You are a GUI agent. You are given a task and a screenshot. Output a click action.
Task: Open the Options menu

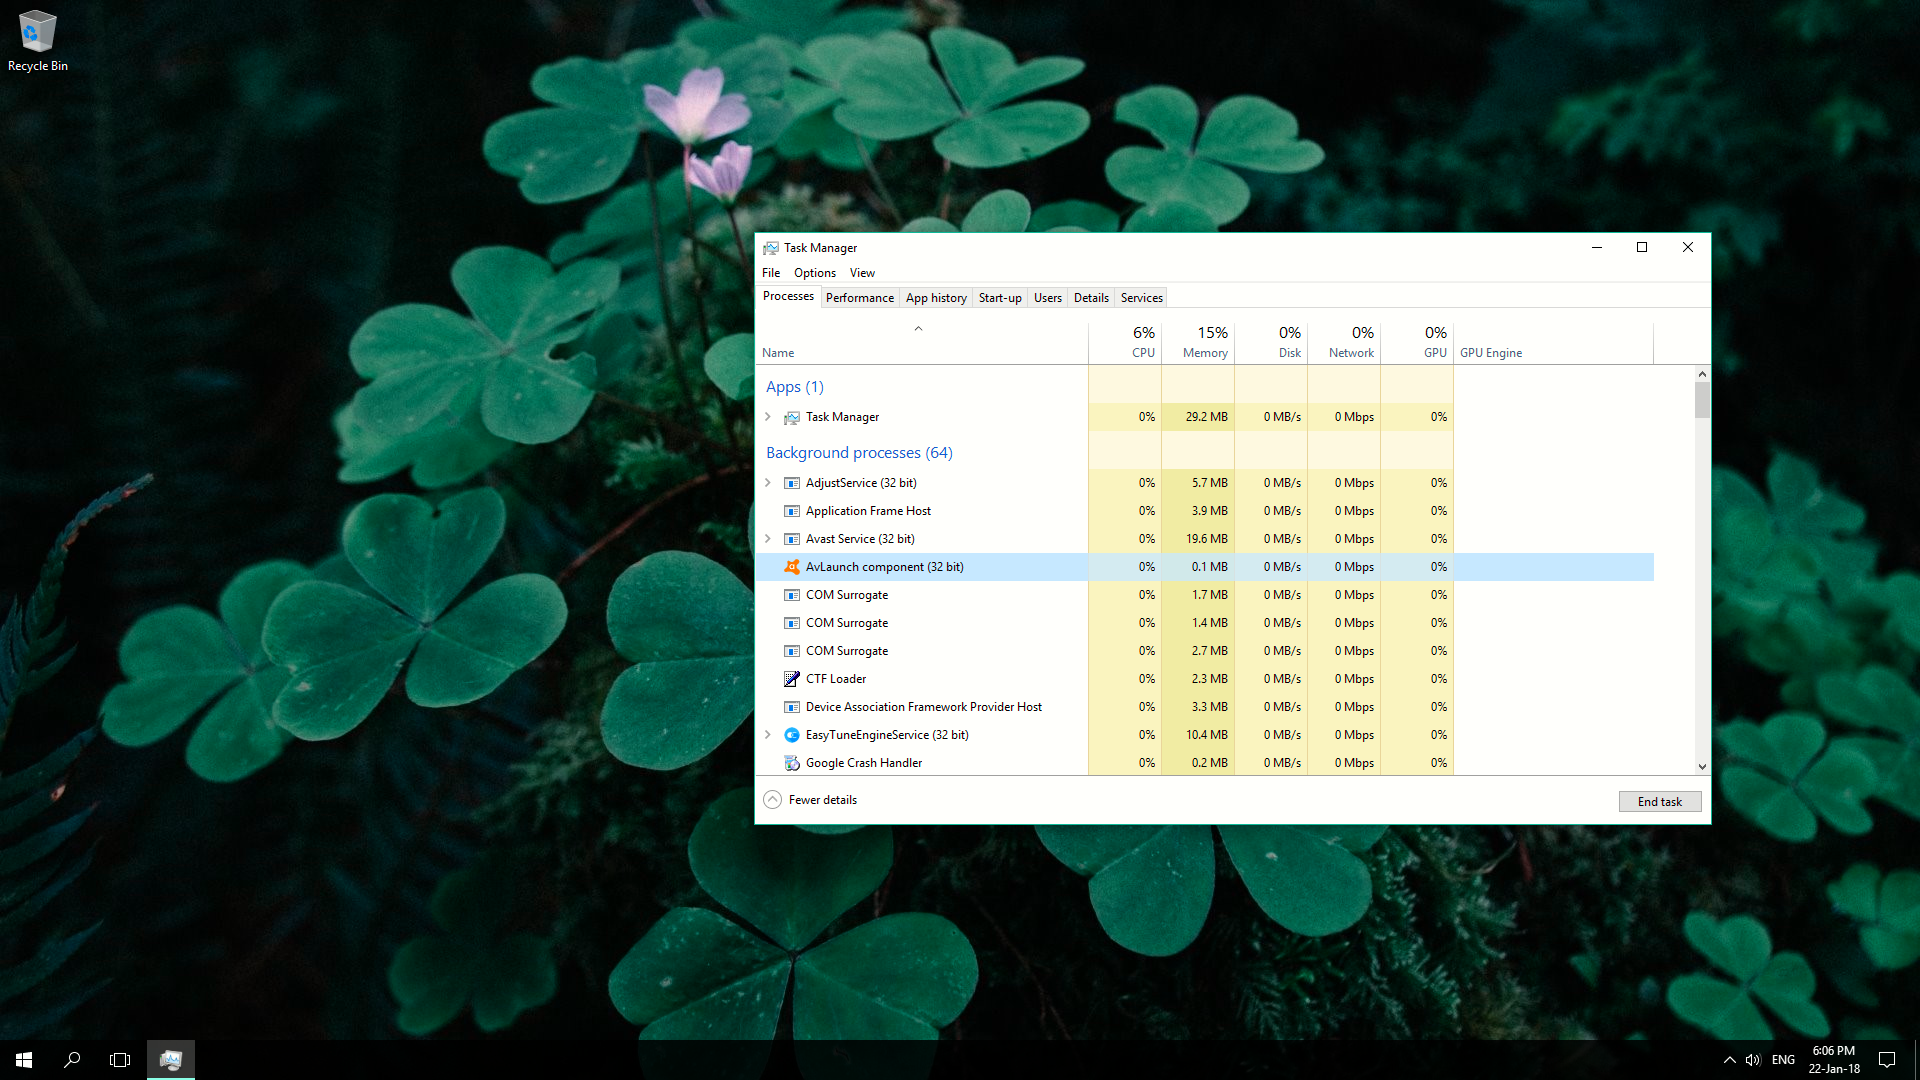click(x=814, y=273)
